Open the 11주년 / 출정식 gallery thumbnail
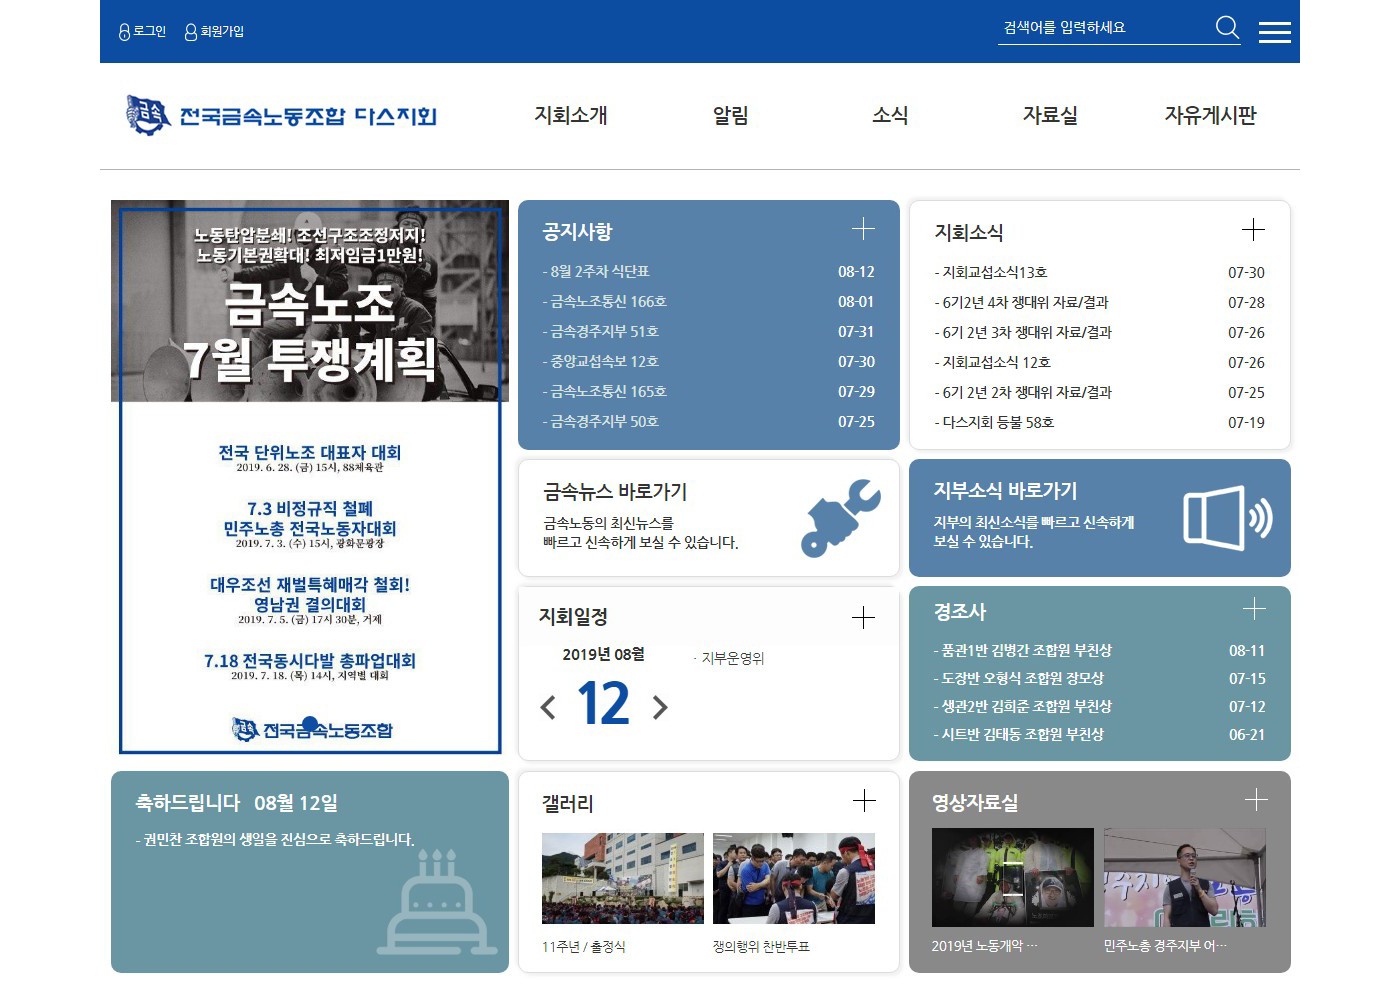The image size is (1400, 1000). [x=622, y=878]
